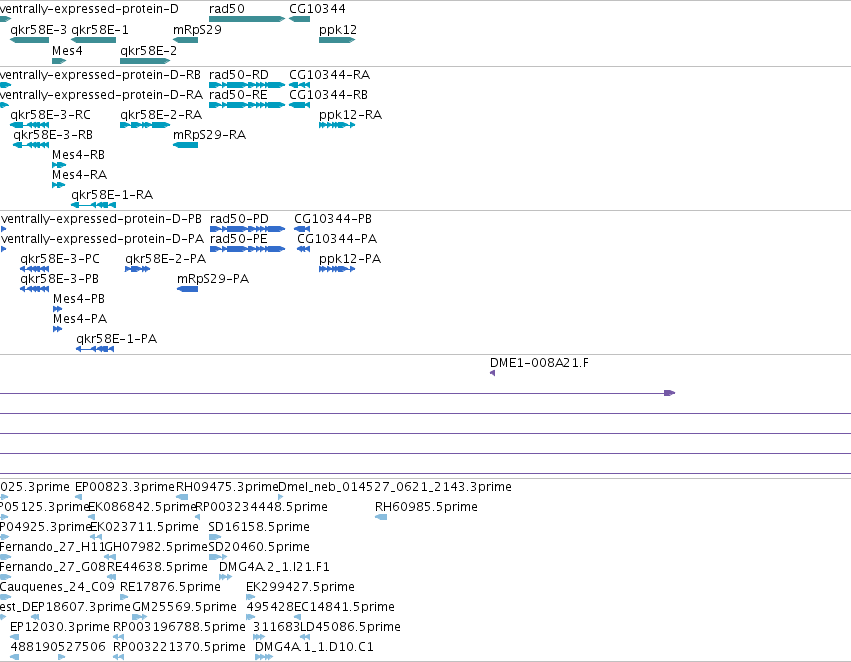Select RH60985.5prime EST
Viewport: 851px width, 662px height.
(381, 517)
